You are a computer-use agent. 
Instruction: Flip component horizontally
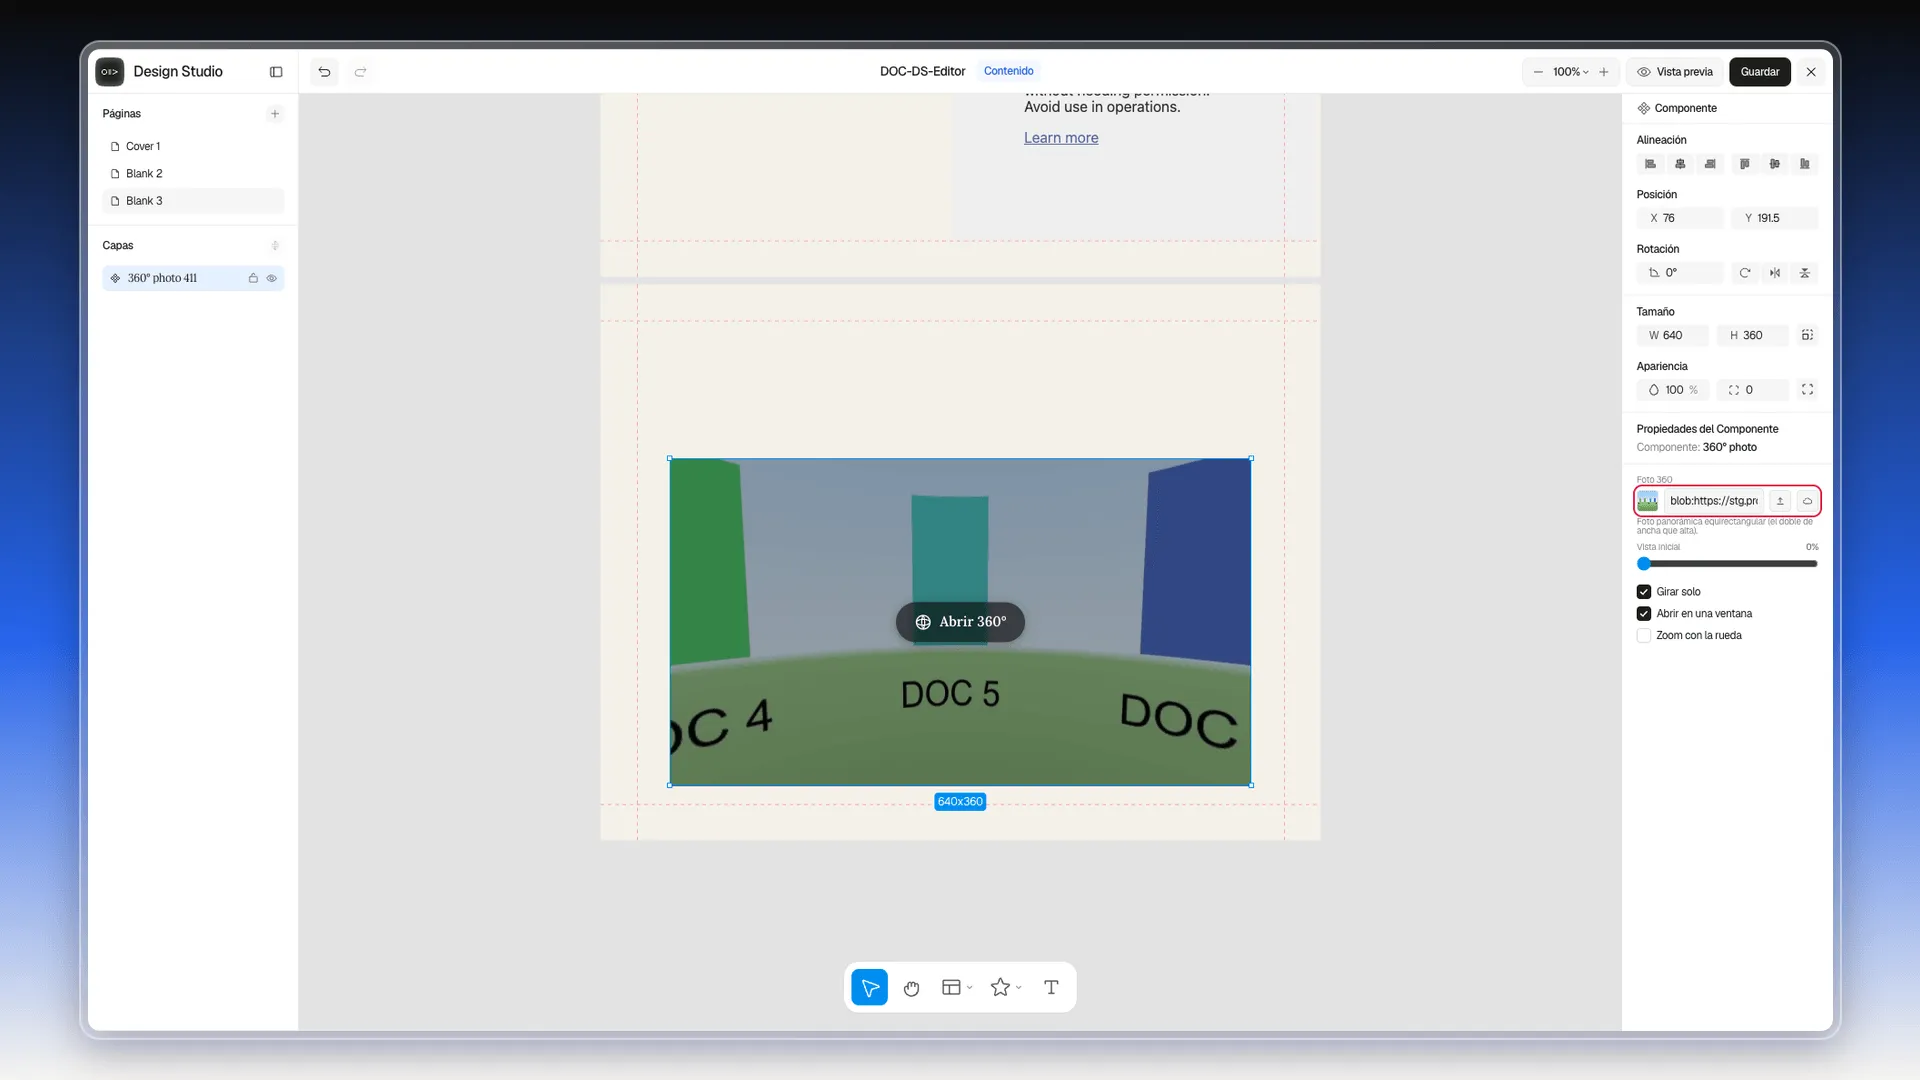(x=1775, y=273)
